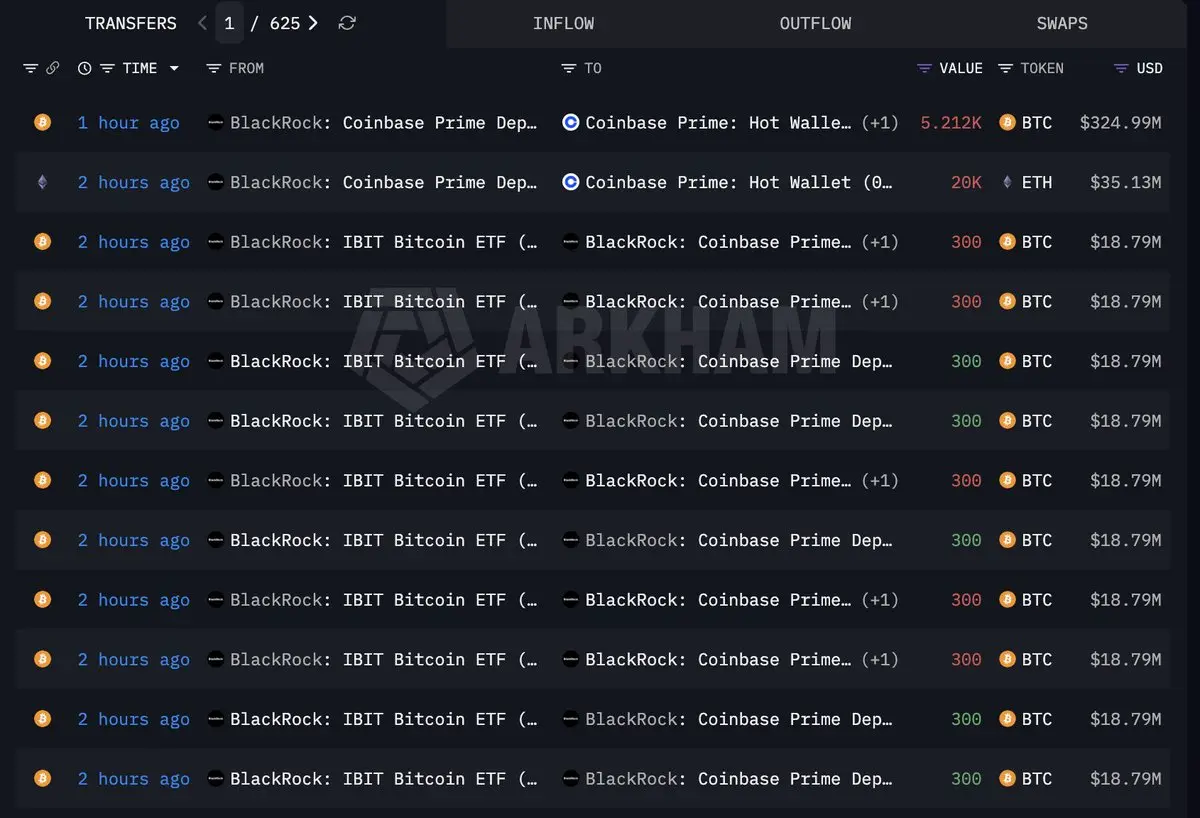Click the ETH token label
1200x818 pixels.
[1037, 183]
